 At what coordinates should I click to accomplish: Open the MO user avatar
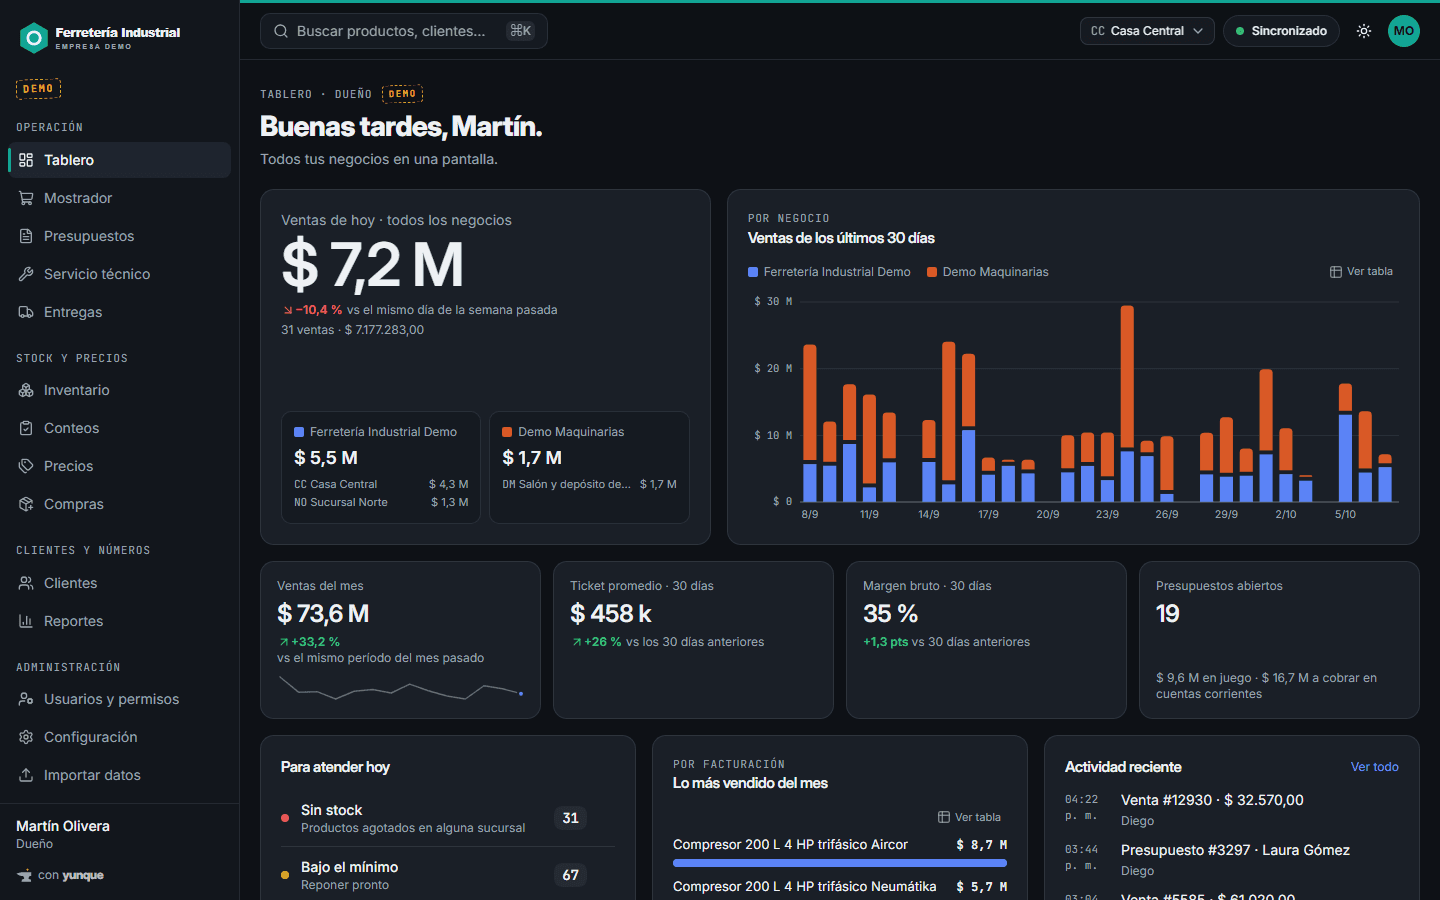tap(1404, 31)
